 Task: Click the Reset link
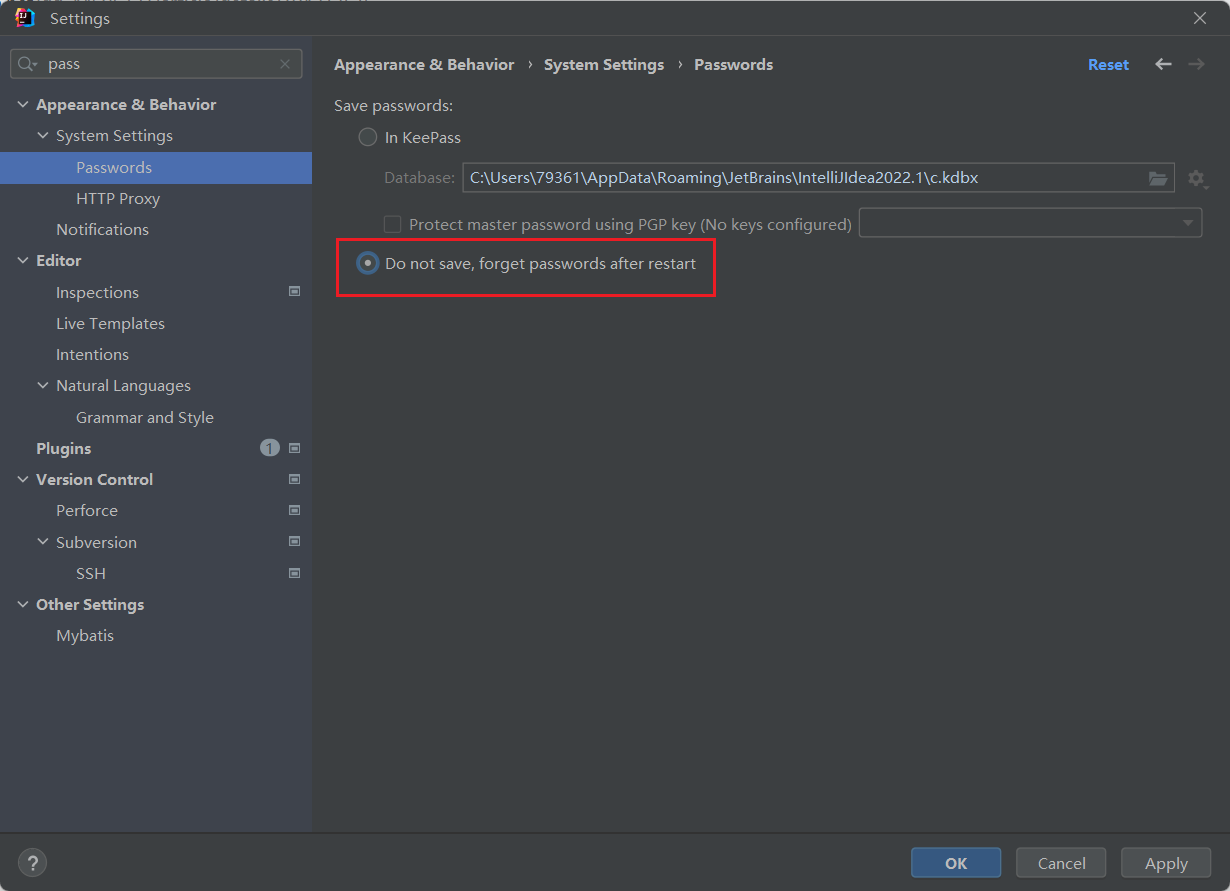pyautogui.click(x=1108, y=64)
